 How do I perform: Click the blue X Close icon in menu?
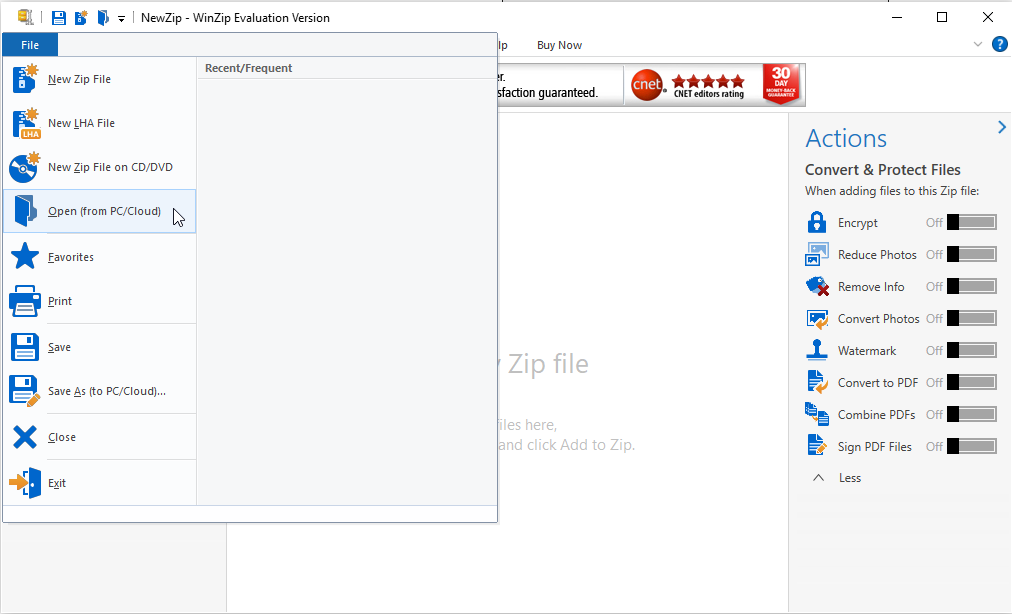[x=25, y=437]
